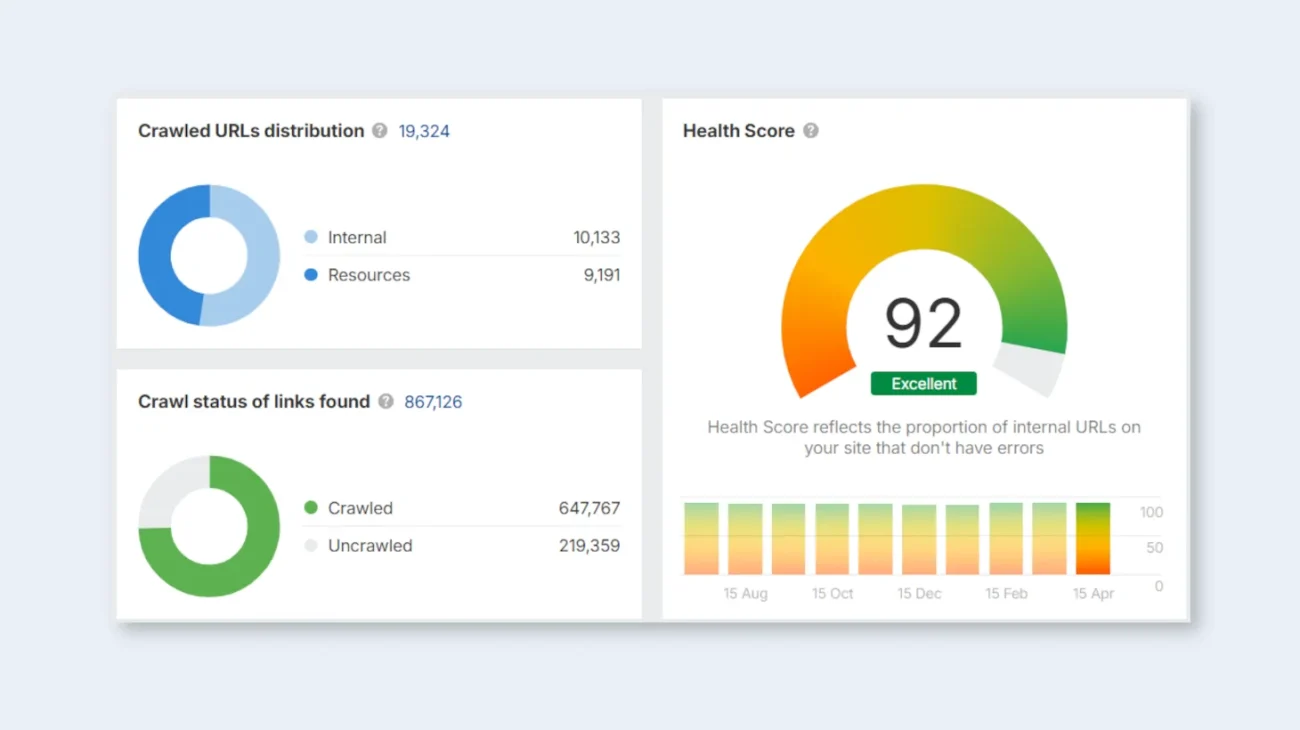The height and width of the screenshot is (730, 1300).
Task: Select the Uncrawled legend row
Action: point(462,546)
